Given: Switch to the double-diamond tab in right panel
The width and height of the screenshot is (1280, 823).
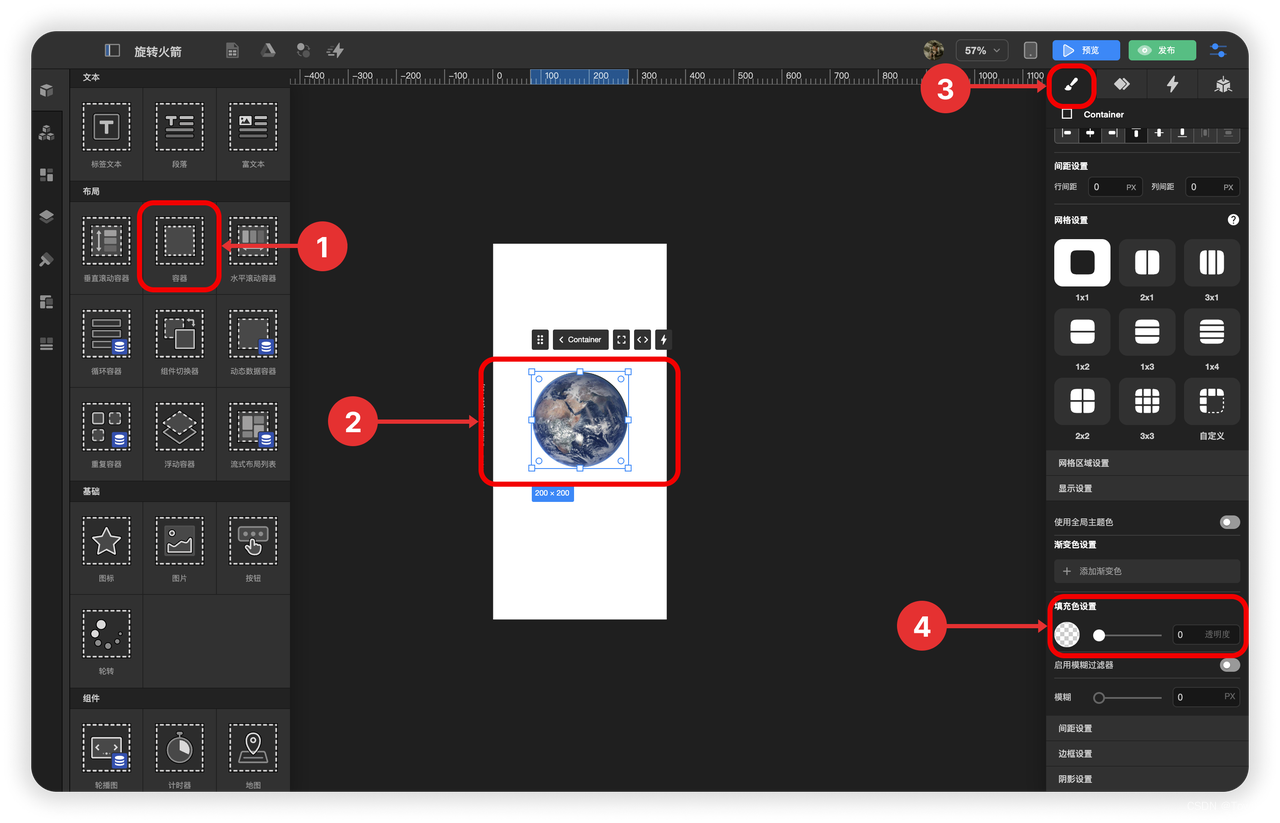Looking at the screenshot, I should [x=1122, y=85].
